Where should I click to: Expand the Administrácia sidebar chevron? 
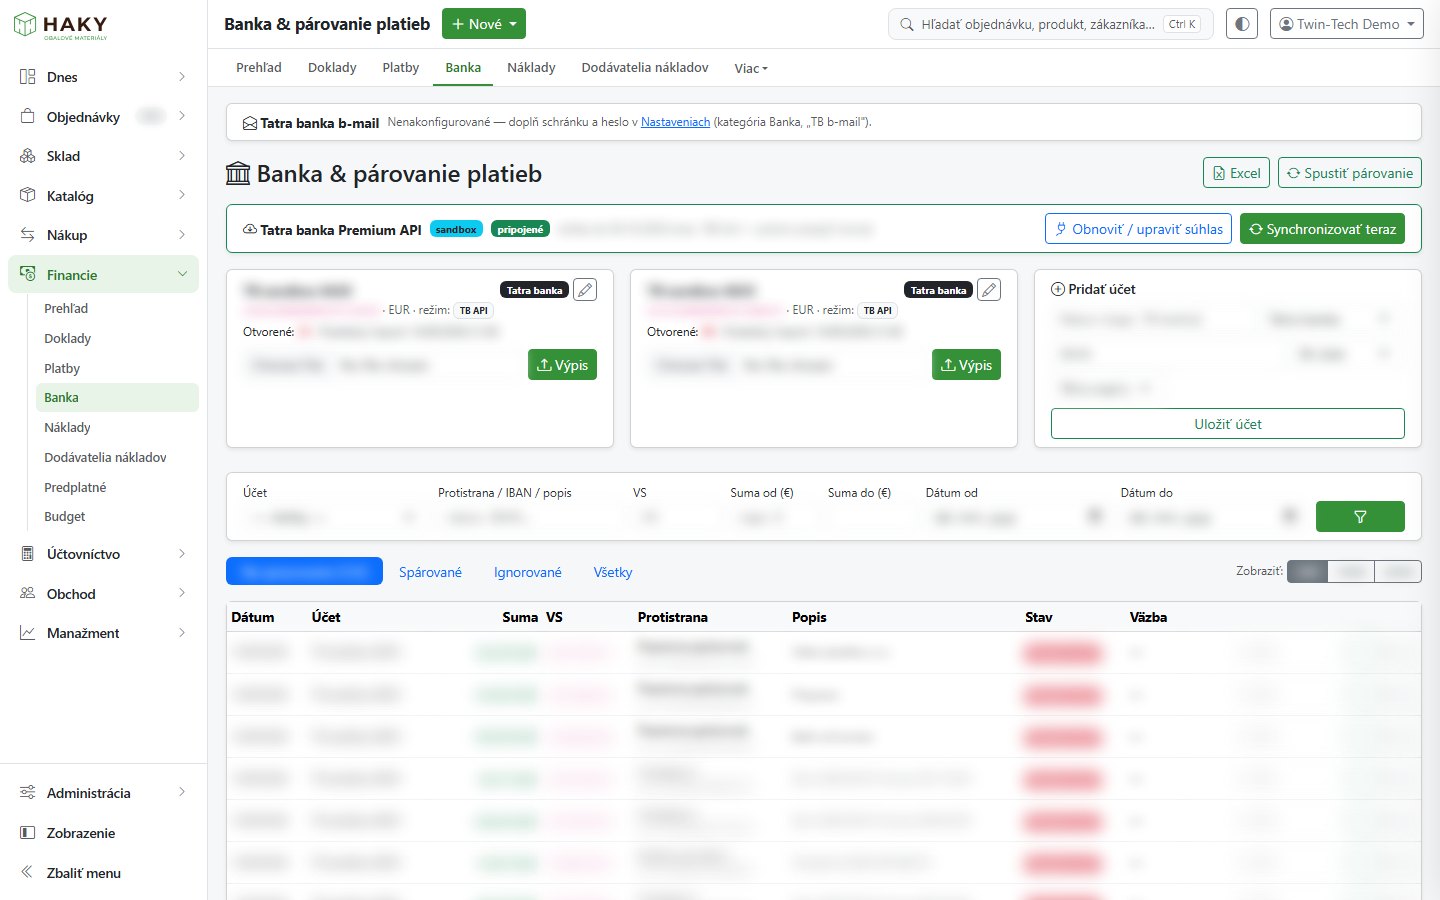(182, 793)
